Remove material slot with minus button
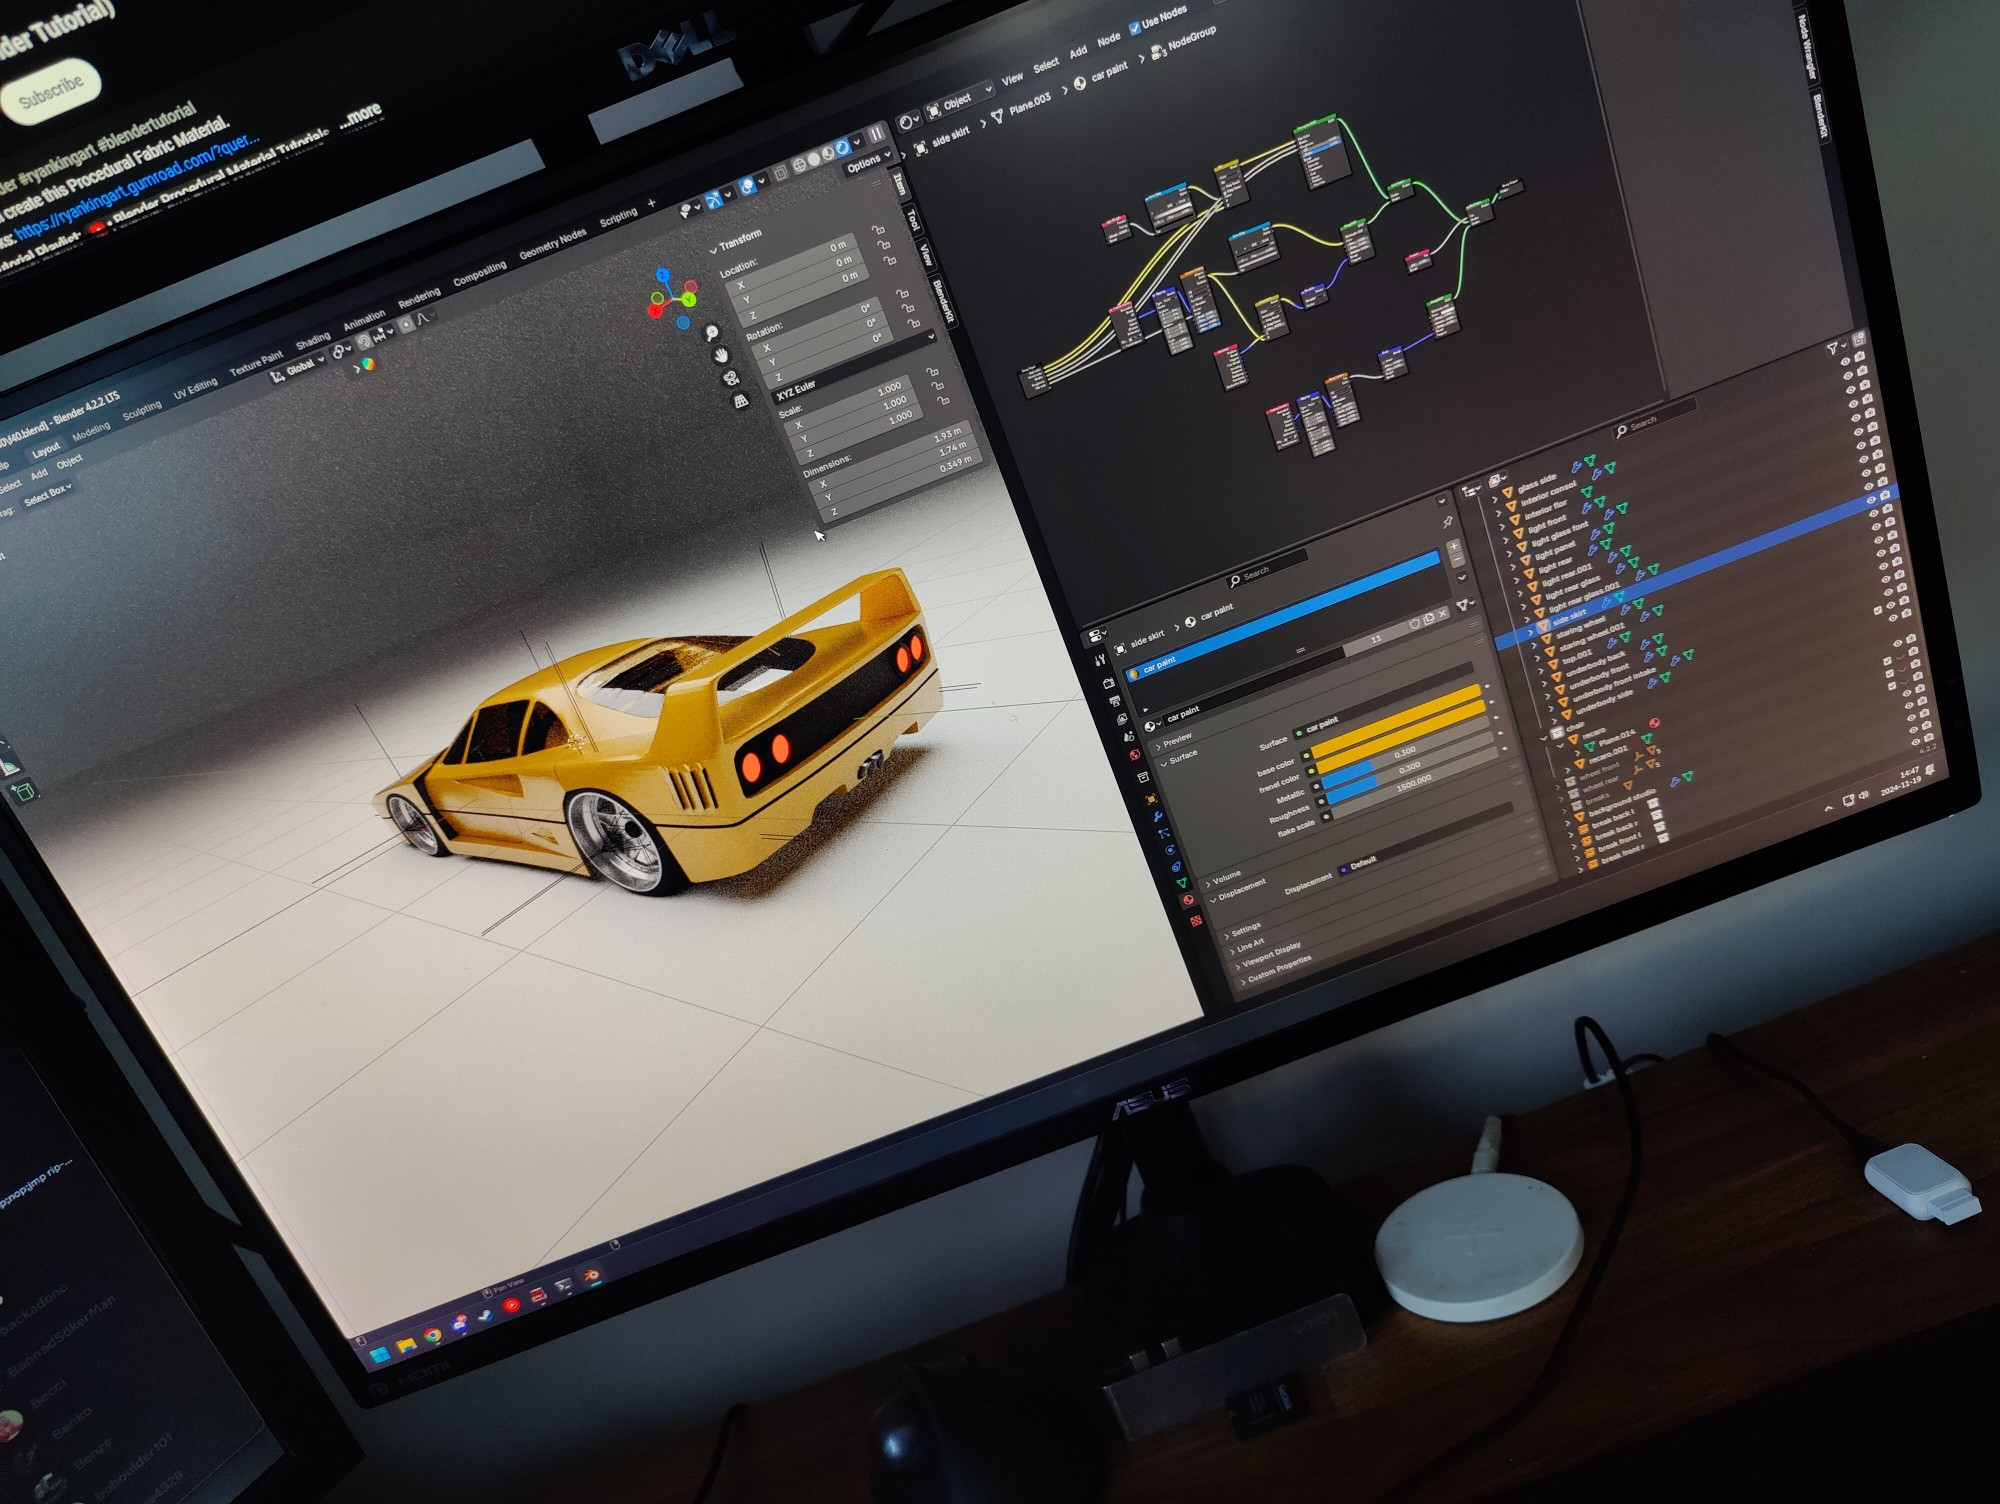The image size is (2000, 1504). 1458,561
